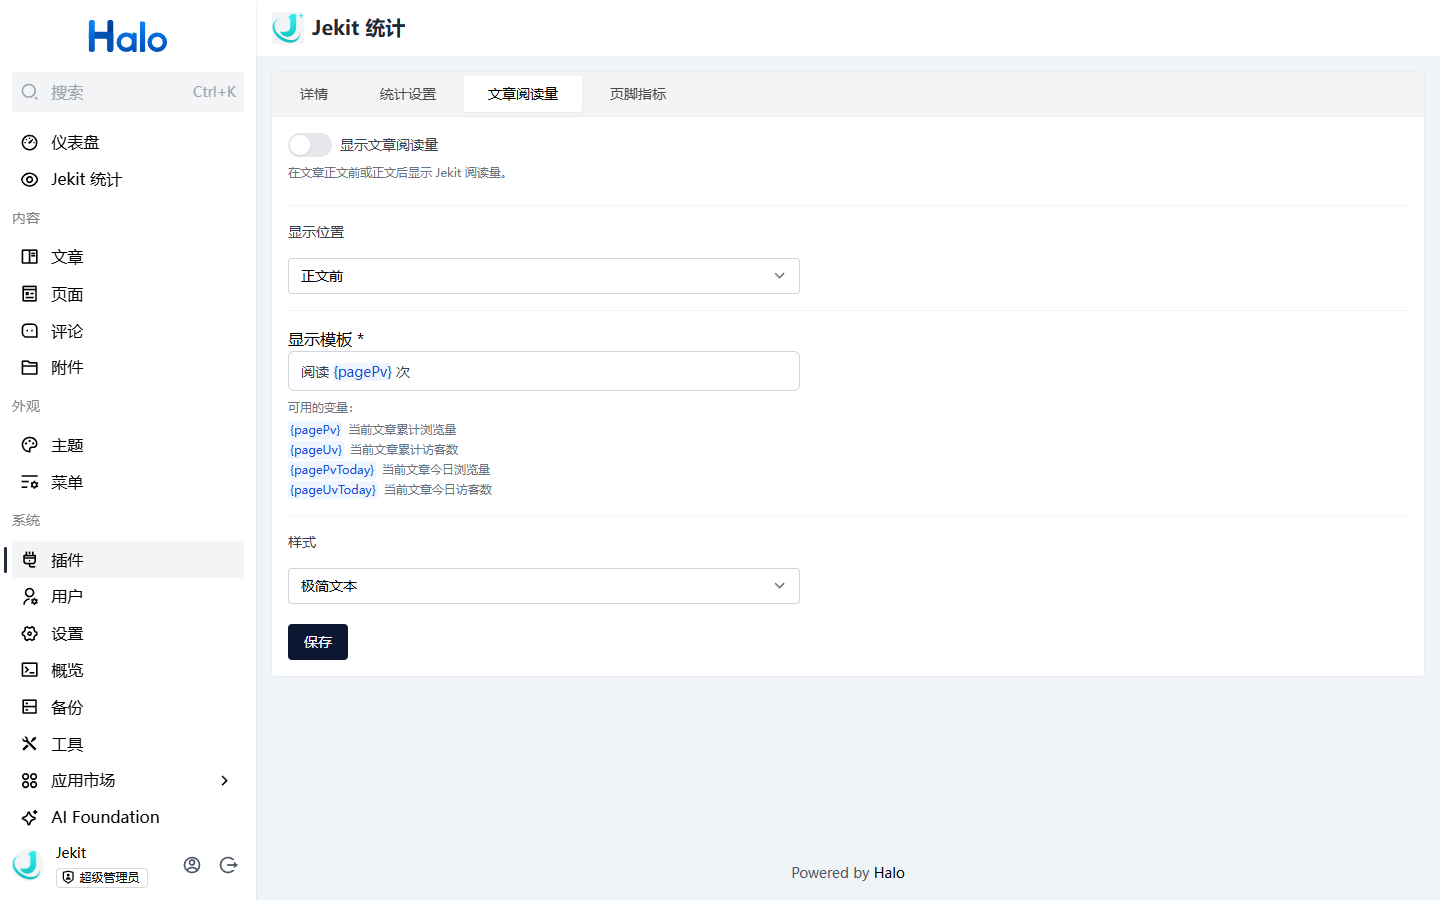Open 文章 in the sidebar menu
Viewport: 1440px width, 900px height.
coord(128,257)
